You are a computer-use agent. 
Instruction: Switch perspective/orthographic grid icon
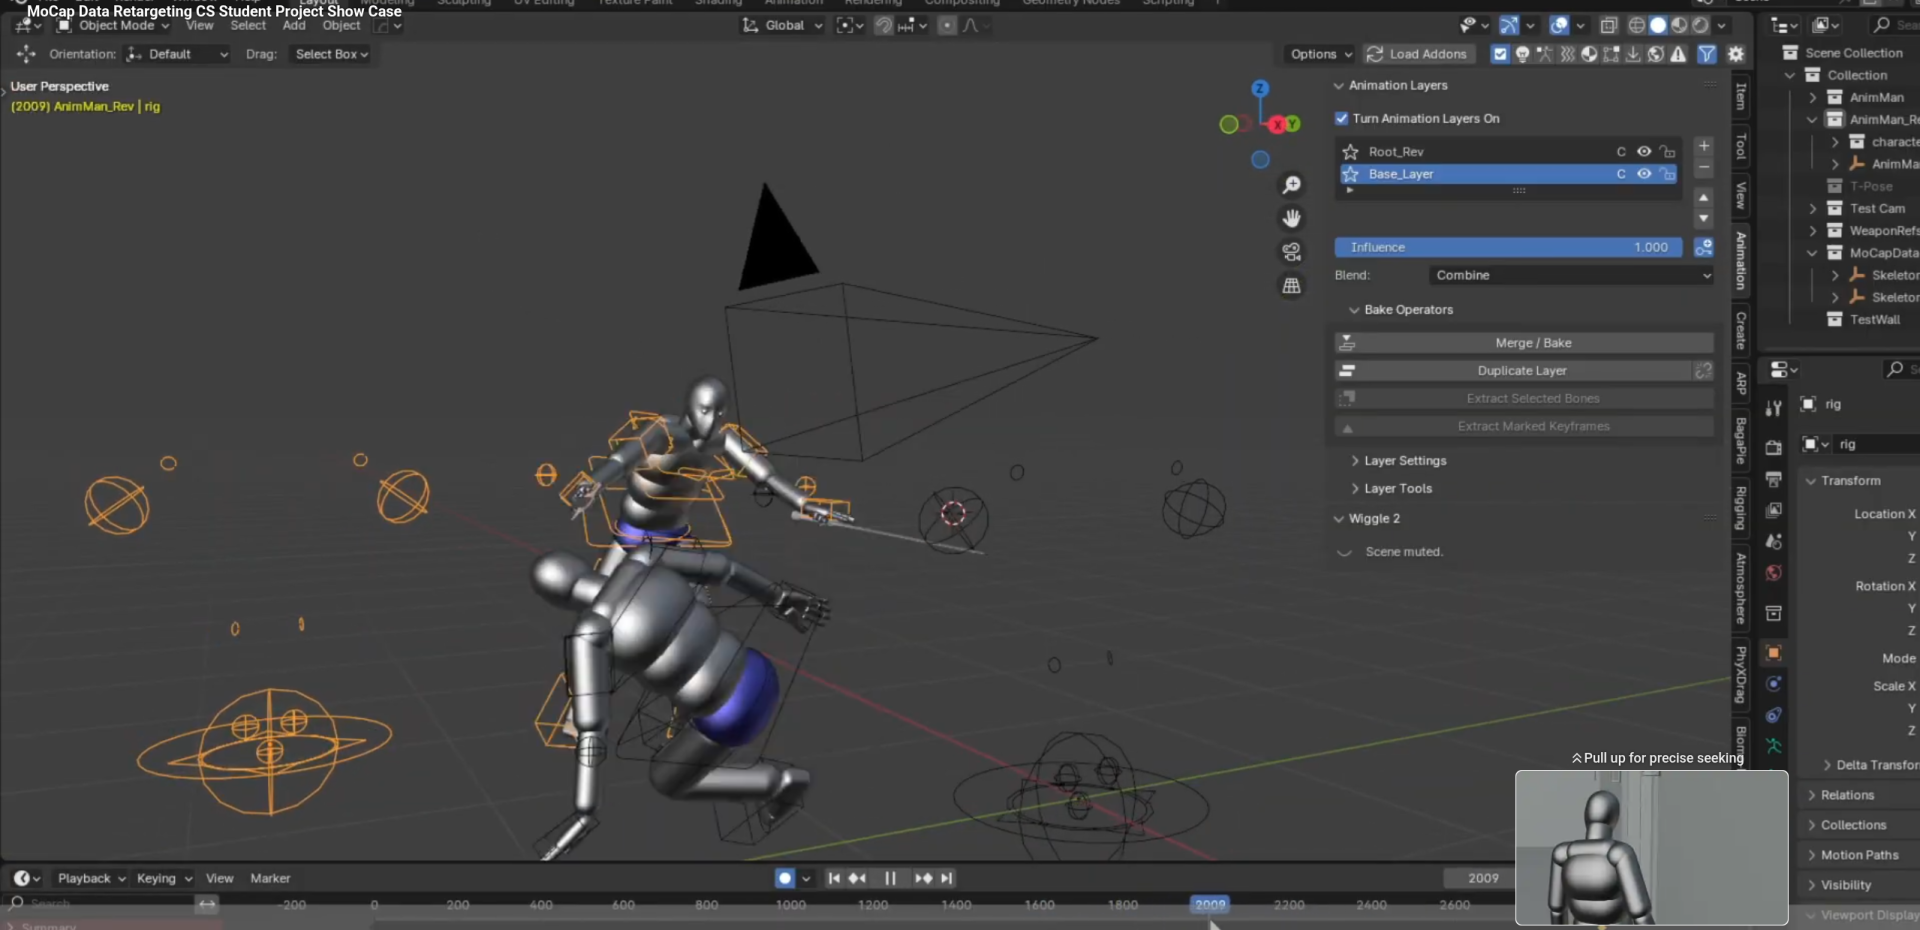coord(1292,286)
